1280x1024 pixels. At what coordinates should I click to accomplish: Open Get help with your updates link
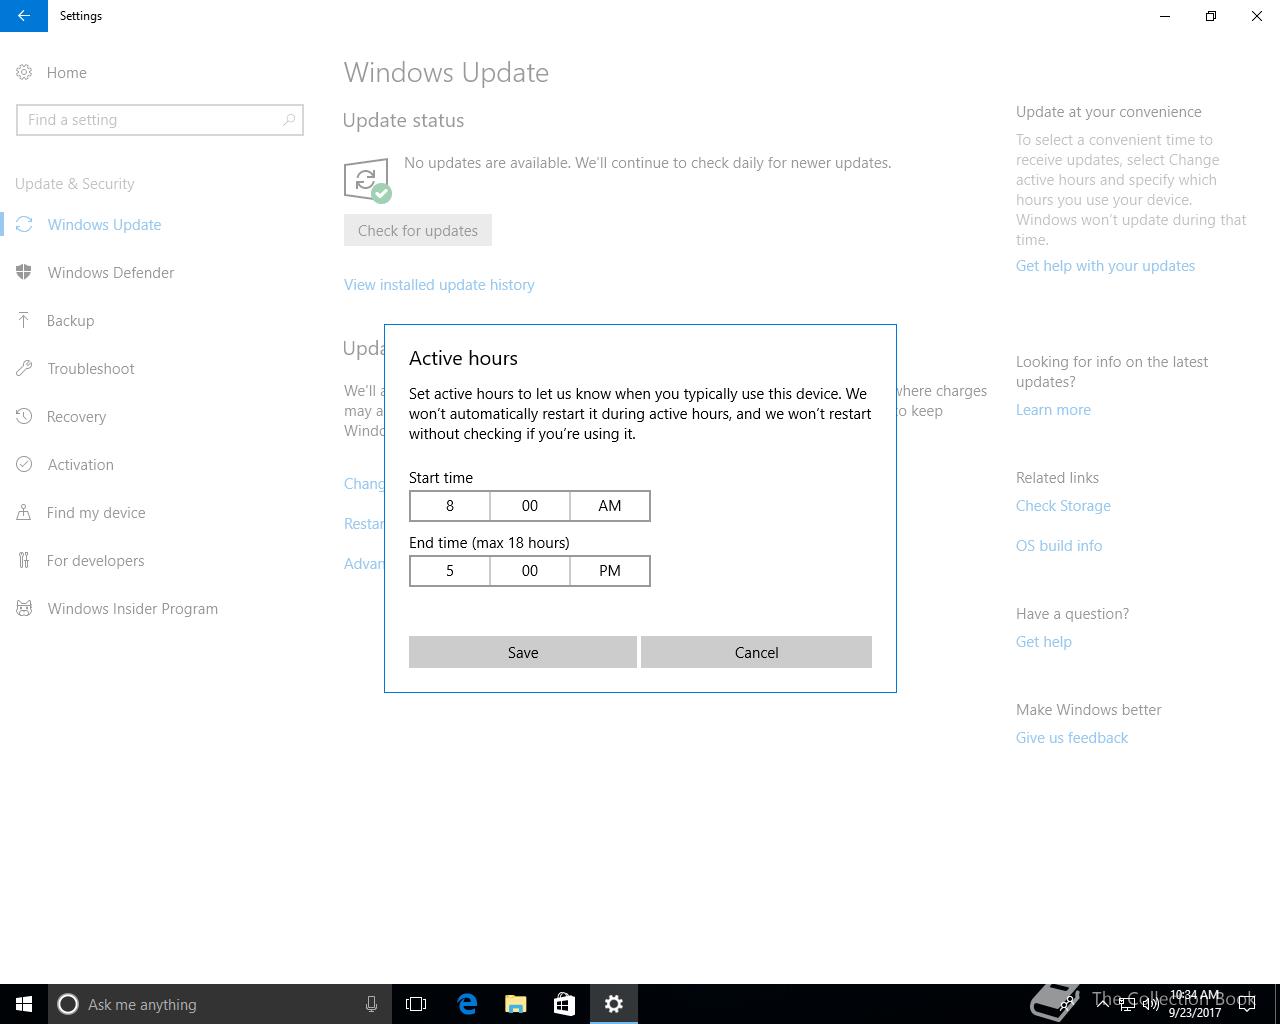click(x=1105, y=266)
